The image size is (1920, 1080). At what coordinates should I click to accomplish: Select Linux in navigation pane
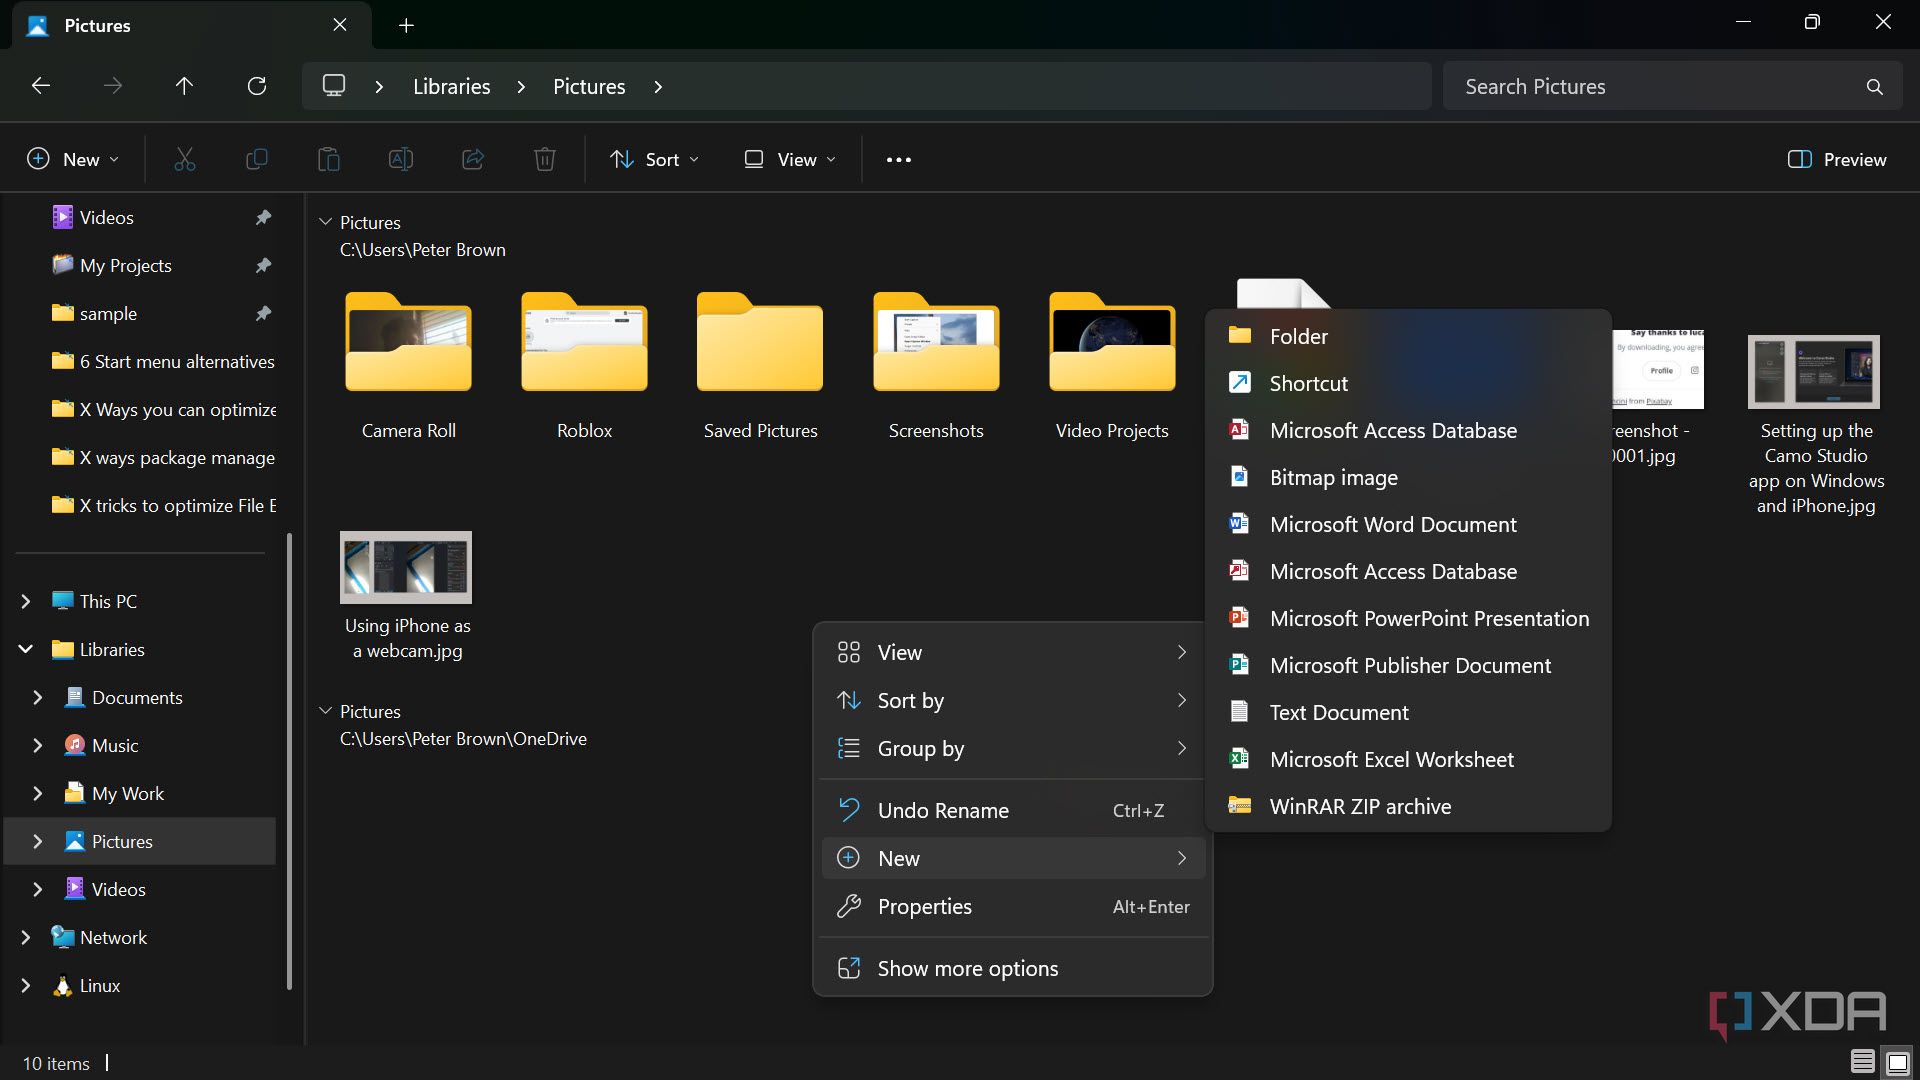(x=100, y=985)
